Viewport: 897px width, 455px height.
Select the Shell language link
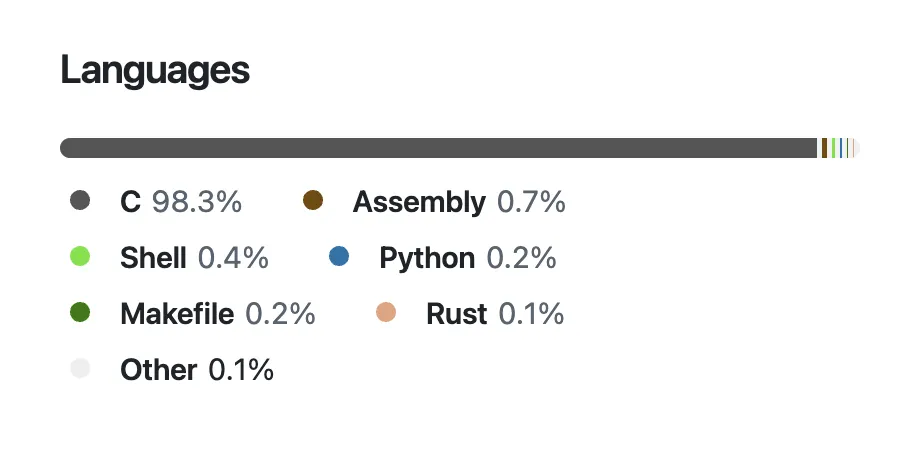(x=153, y=258)
